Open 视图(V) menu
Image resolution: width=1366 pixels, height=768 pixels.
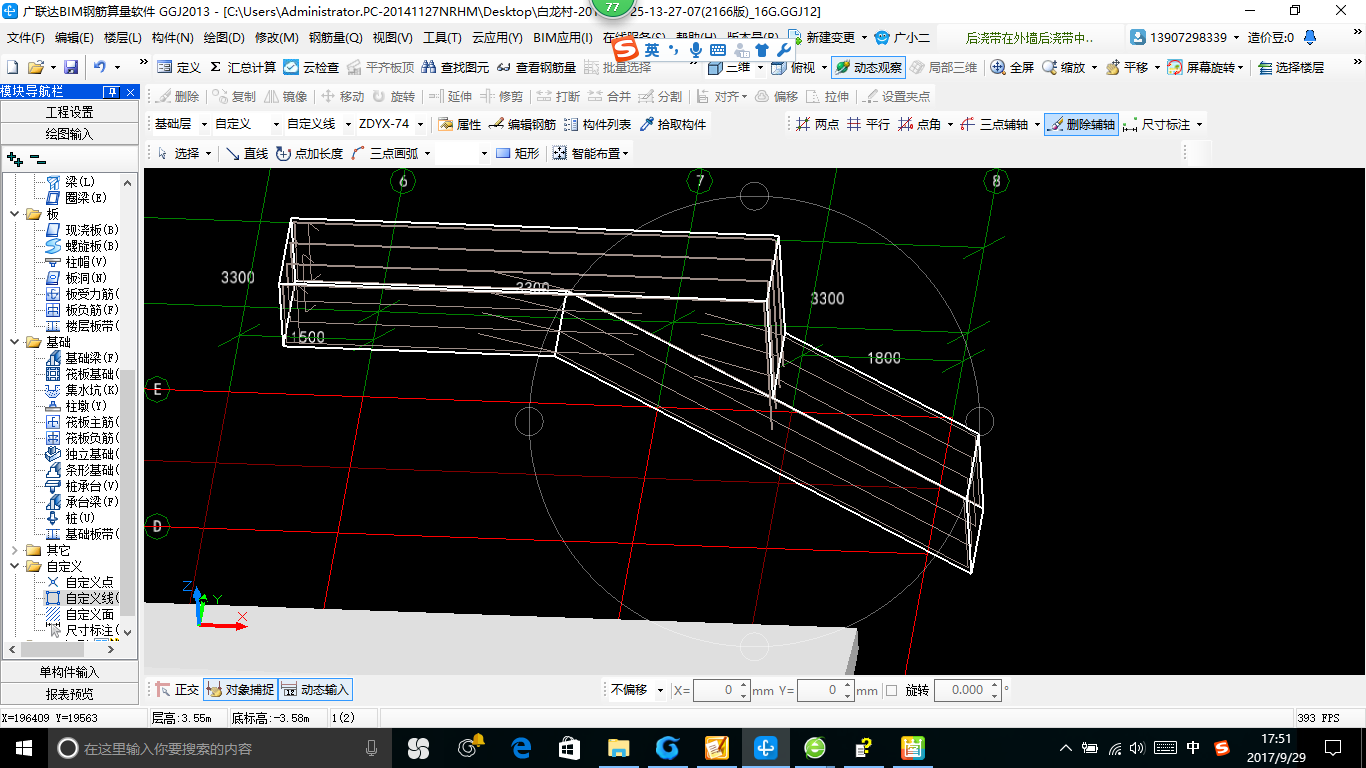tap(392, 38)
